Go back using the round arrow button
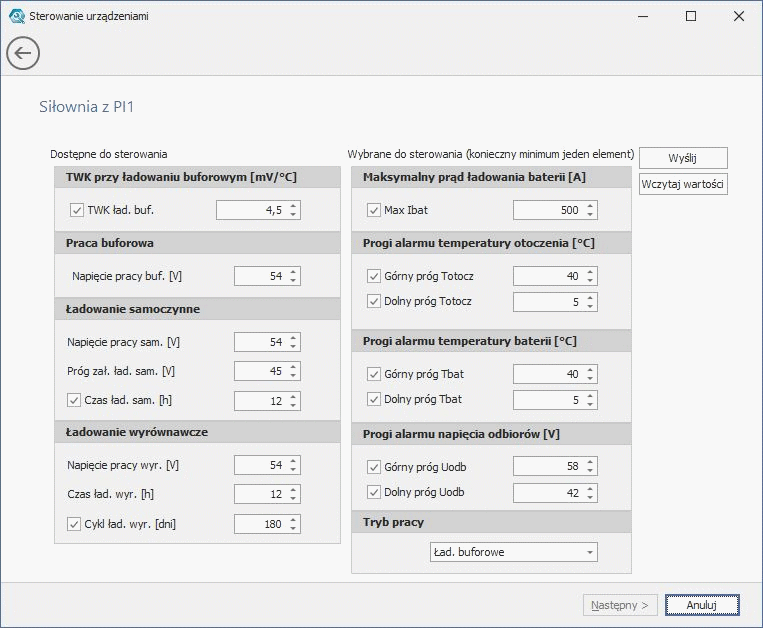The image size is (763, 628). coord(23,53)
